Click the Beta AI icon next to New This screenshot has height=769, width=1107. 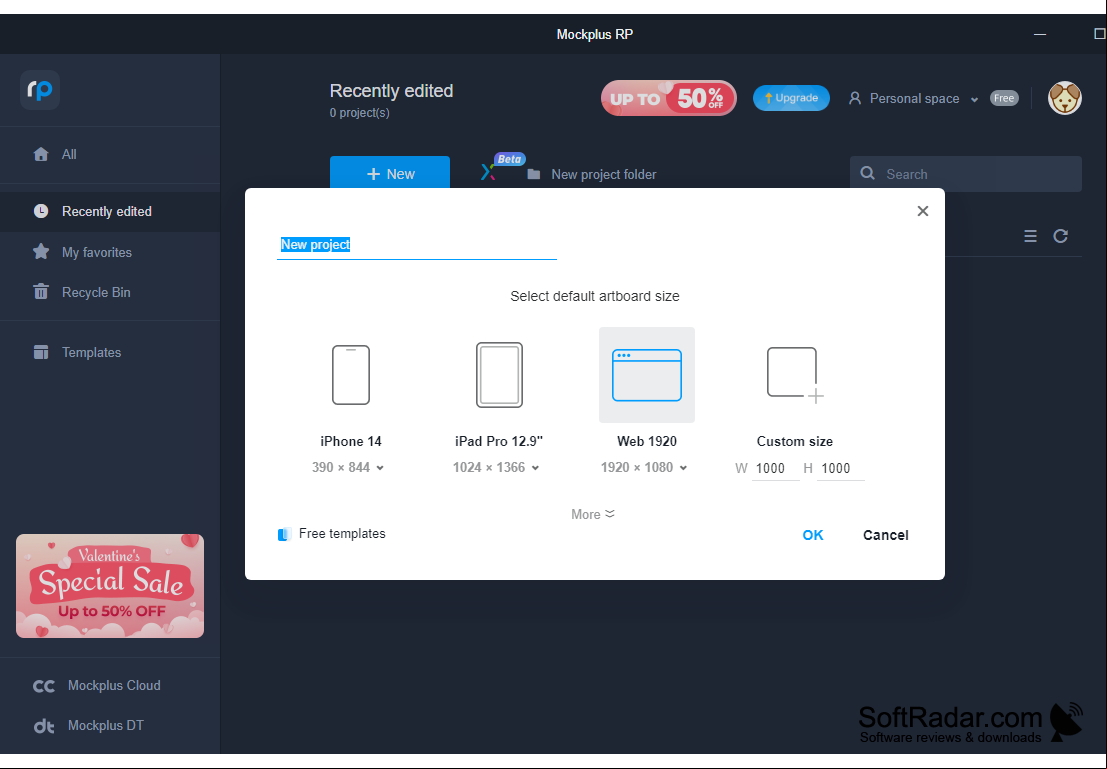point(488,172)
